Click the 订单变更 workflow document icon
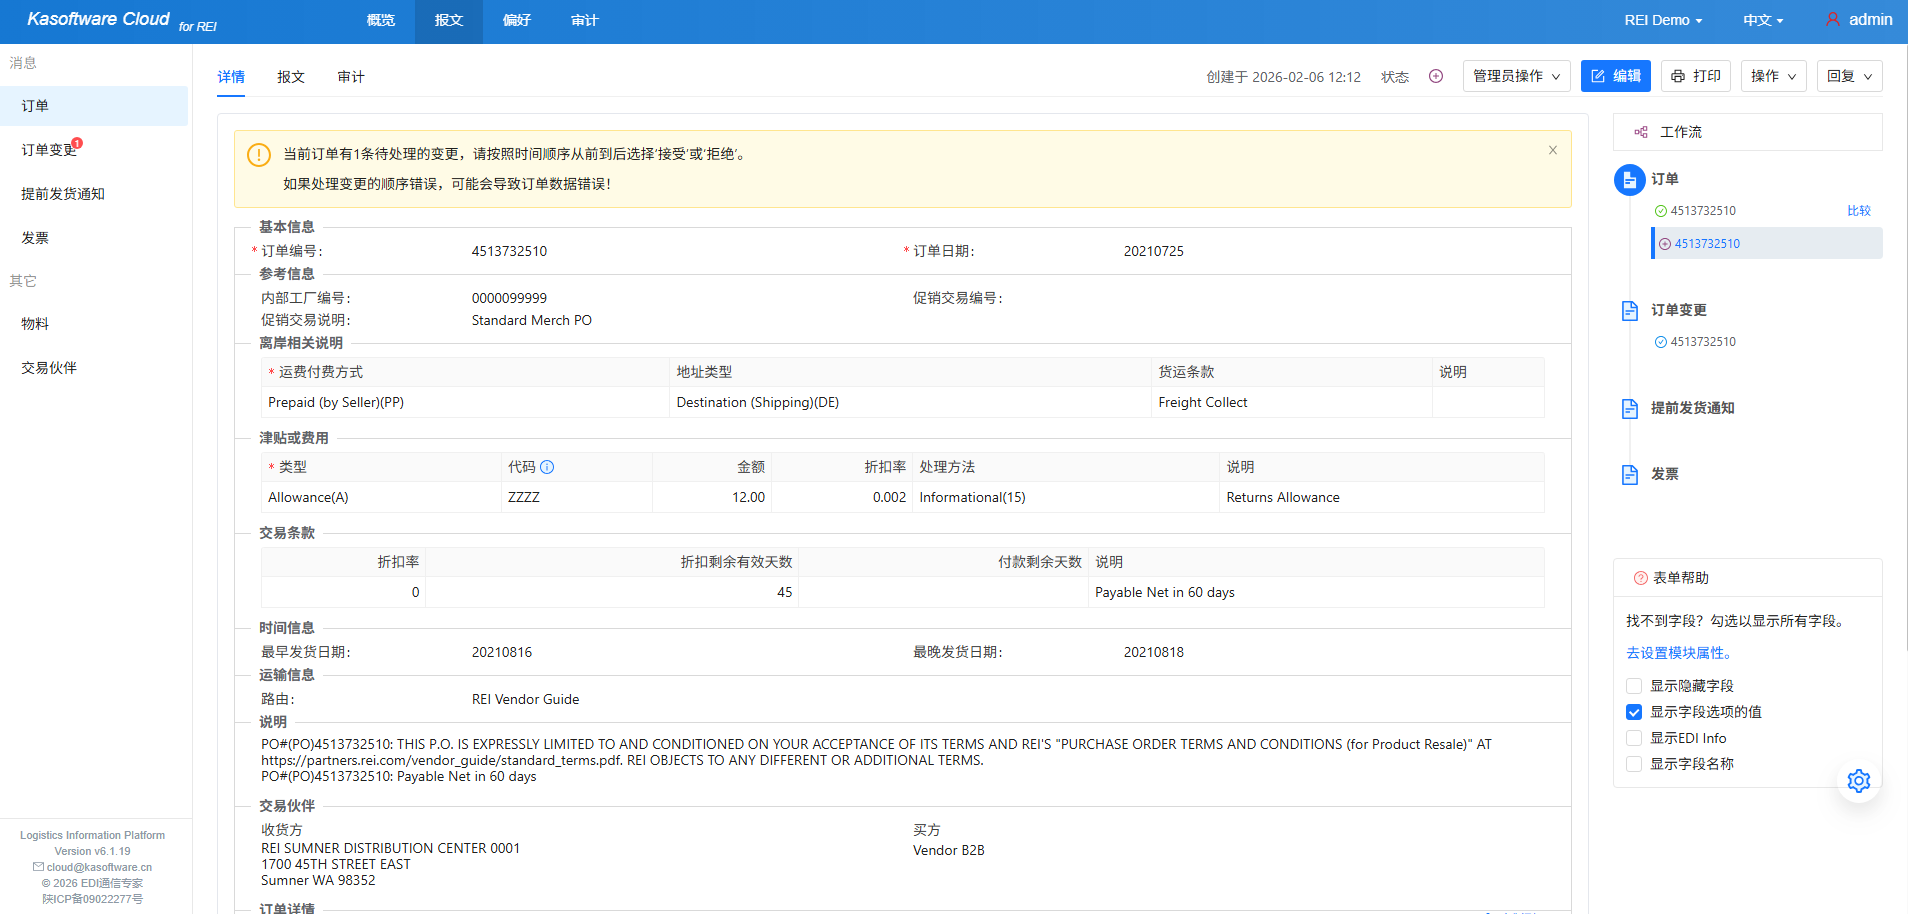The height and width of the screenshot is (914, 1908). (1629, 311)
